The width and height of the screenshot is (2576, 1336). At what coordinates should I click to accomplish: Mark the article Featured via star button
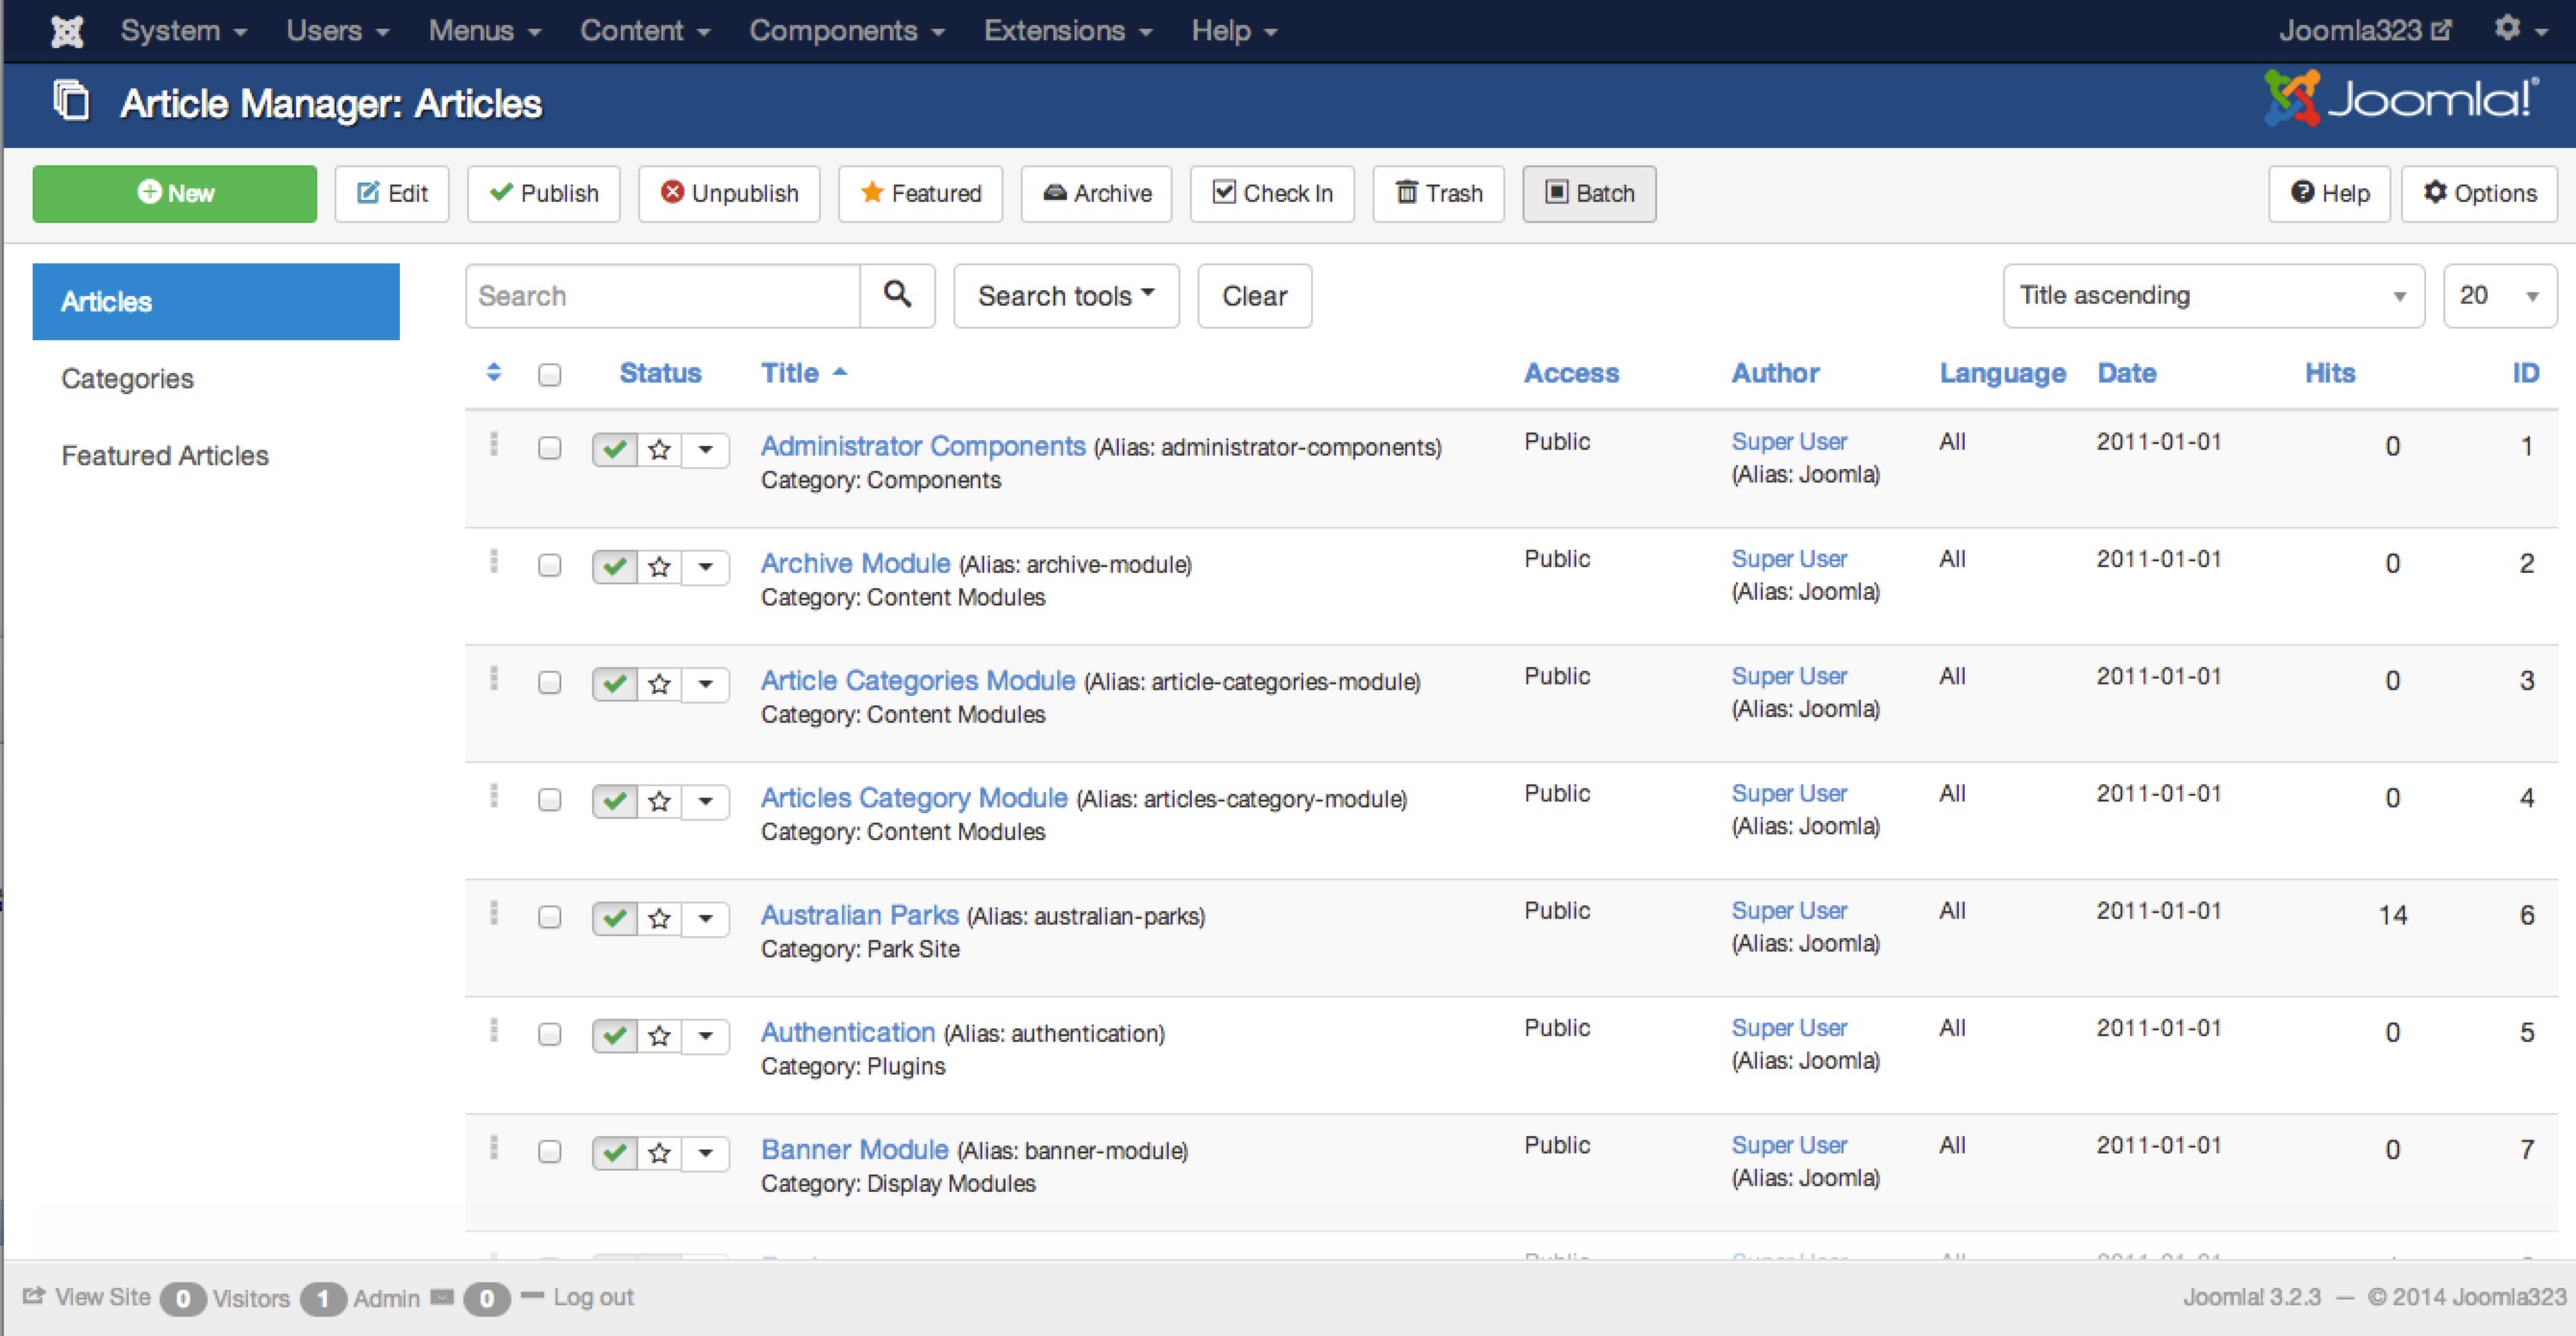[920, 193]
